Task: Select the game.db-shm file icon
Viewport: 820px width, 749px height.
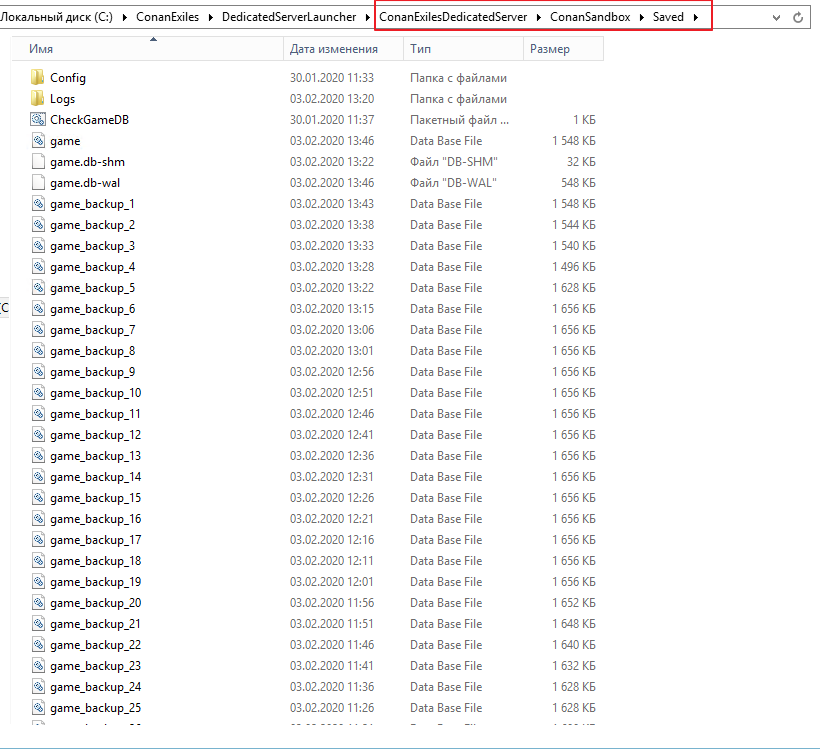Action: (x=38, y=162)
